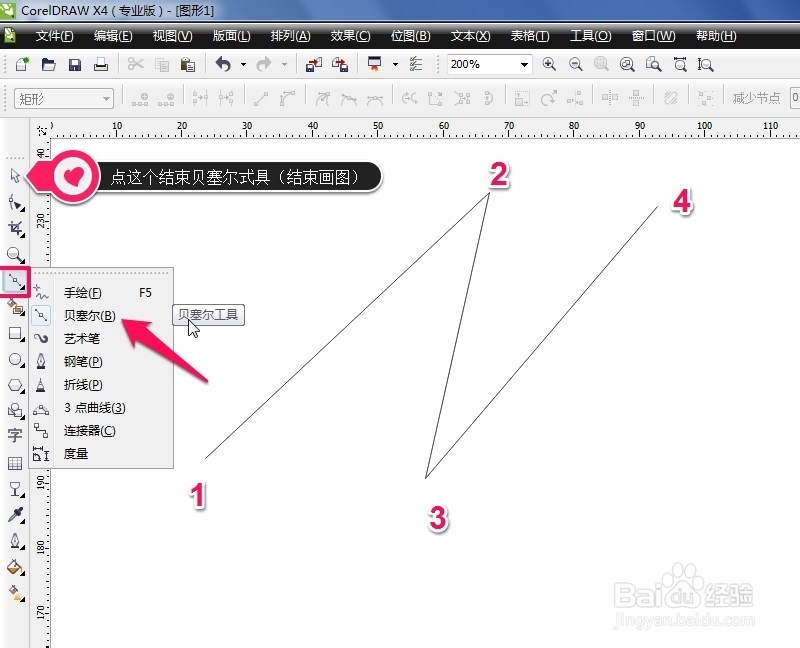Select the Zoom tool in toolbox
This screenshot has width=800, height=648.
(x=15, y=255)
